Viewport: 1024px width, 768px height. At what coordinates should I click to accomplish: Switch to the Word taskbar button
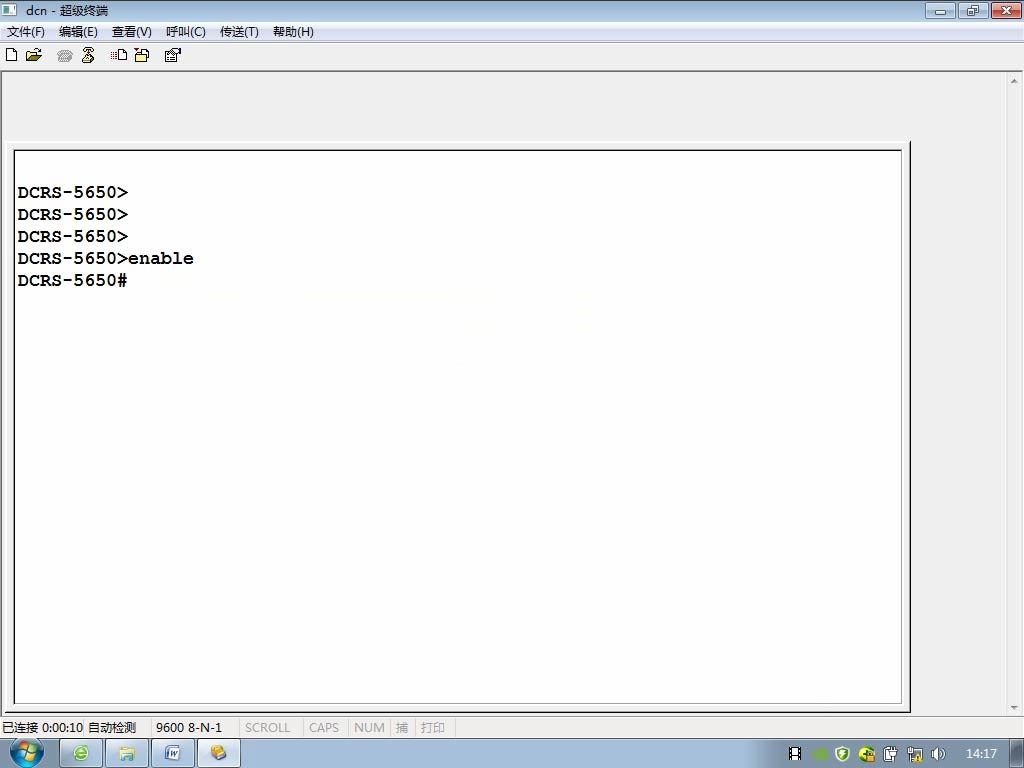pos(172,753)
